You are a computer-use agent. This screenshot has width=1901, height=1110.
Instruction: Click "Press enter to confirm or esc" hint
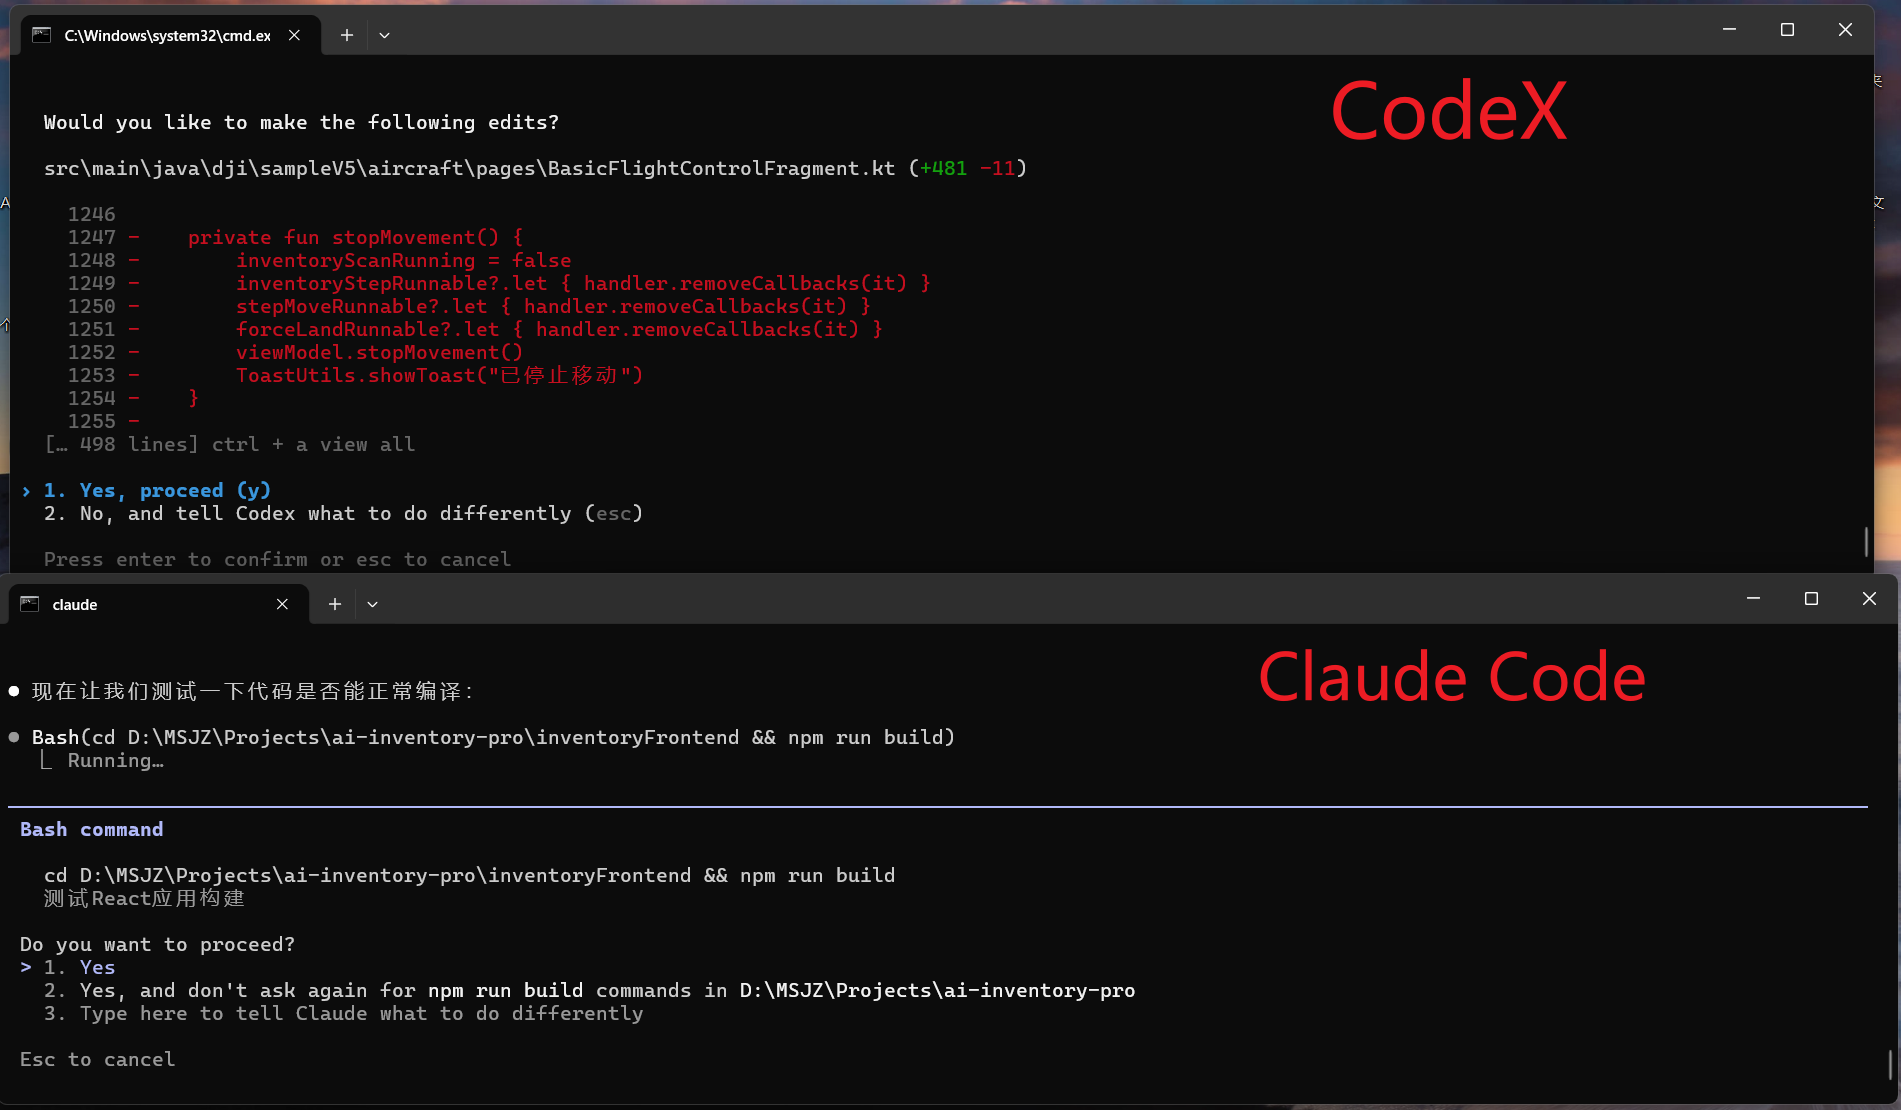[x=277, y=559]
